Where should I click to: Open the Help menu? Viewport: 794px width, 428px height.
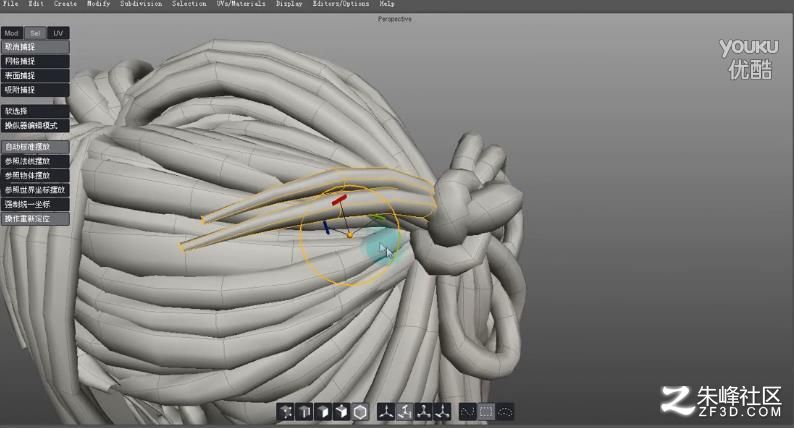387,4
